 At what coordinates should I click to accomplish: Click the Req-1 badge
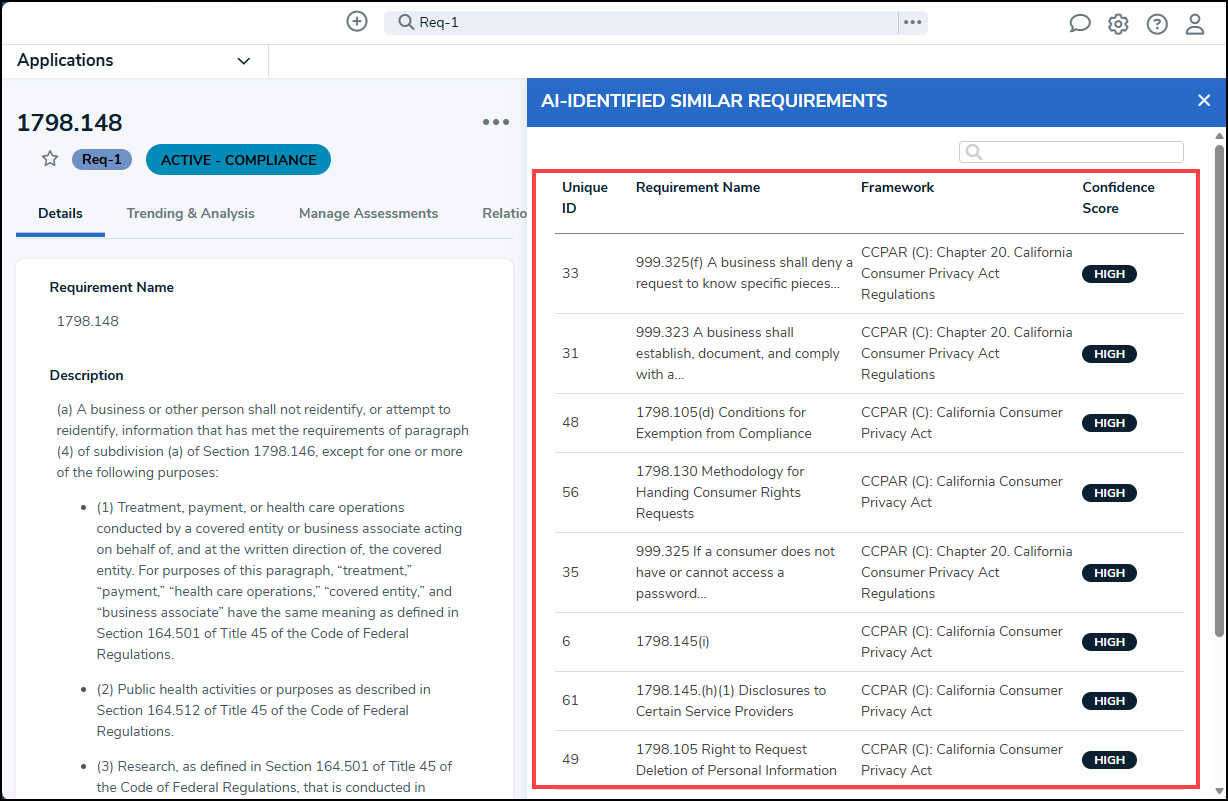coord(102,160)
